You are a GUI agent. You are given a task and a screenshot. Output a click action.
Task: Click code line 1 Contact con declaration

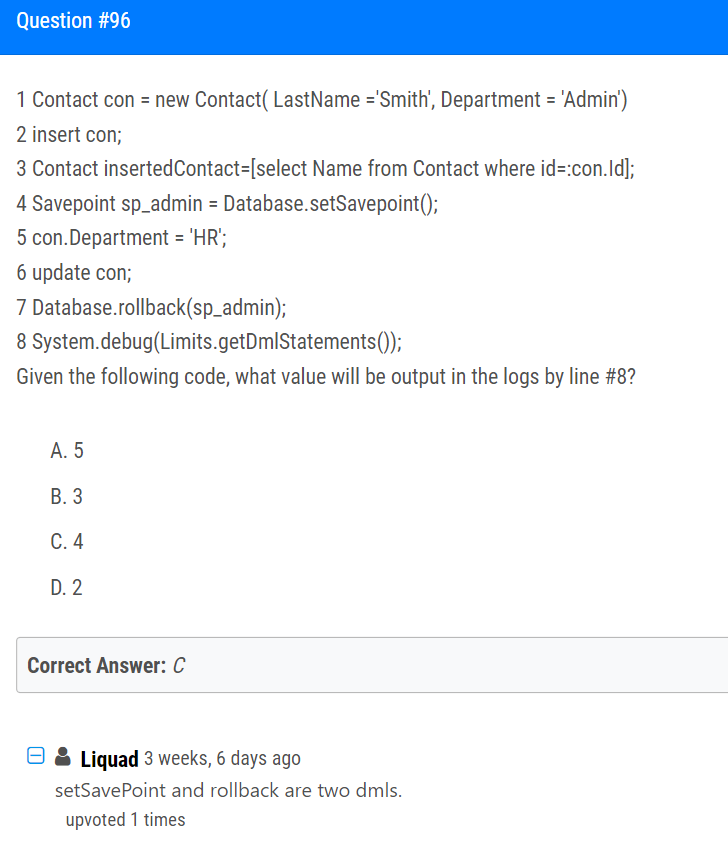[322, 100]
